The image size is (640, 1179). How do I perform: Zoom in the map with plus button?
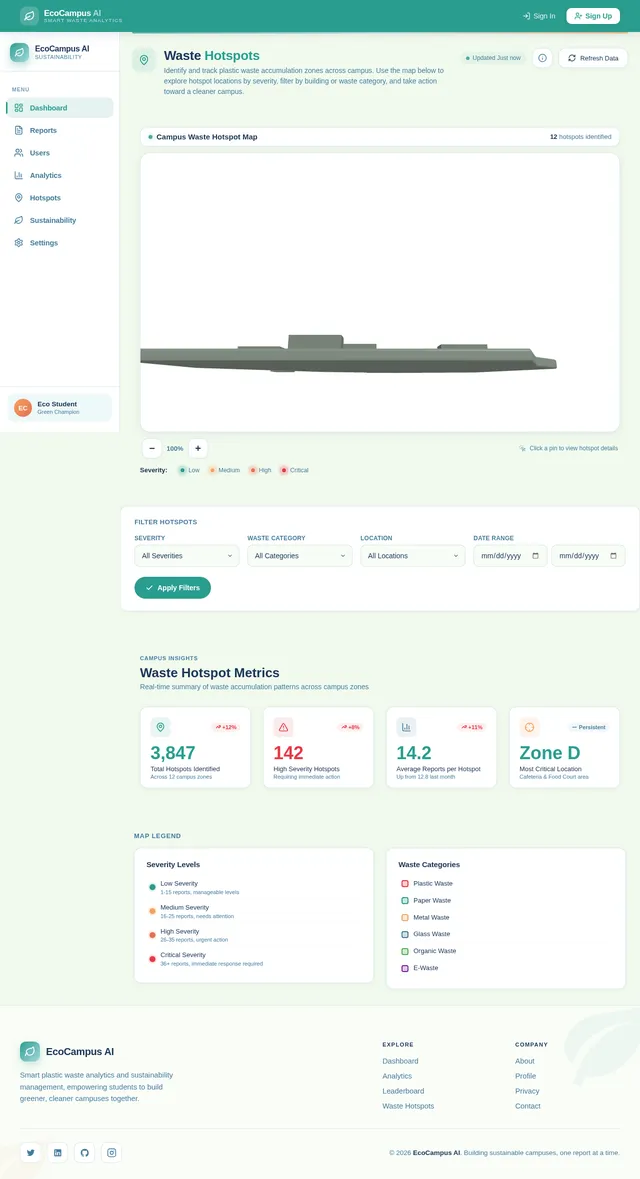(x=198, y=448)
